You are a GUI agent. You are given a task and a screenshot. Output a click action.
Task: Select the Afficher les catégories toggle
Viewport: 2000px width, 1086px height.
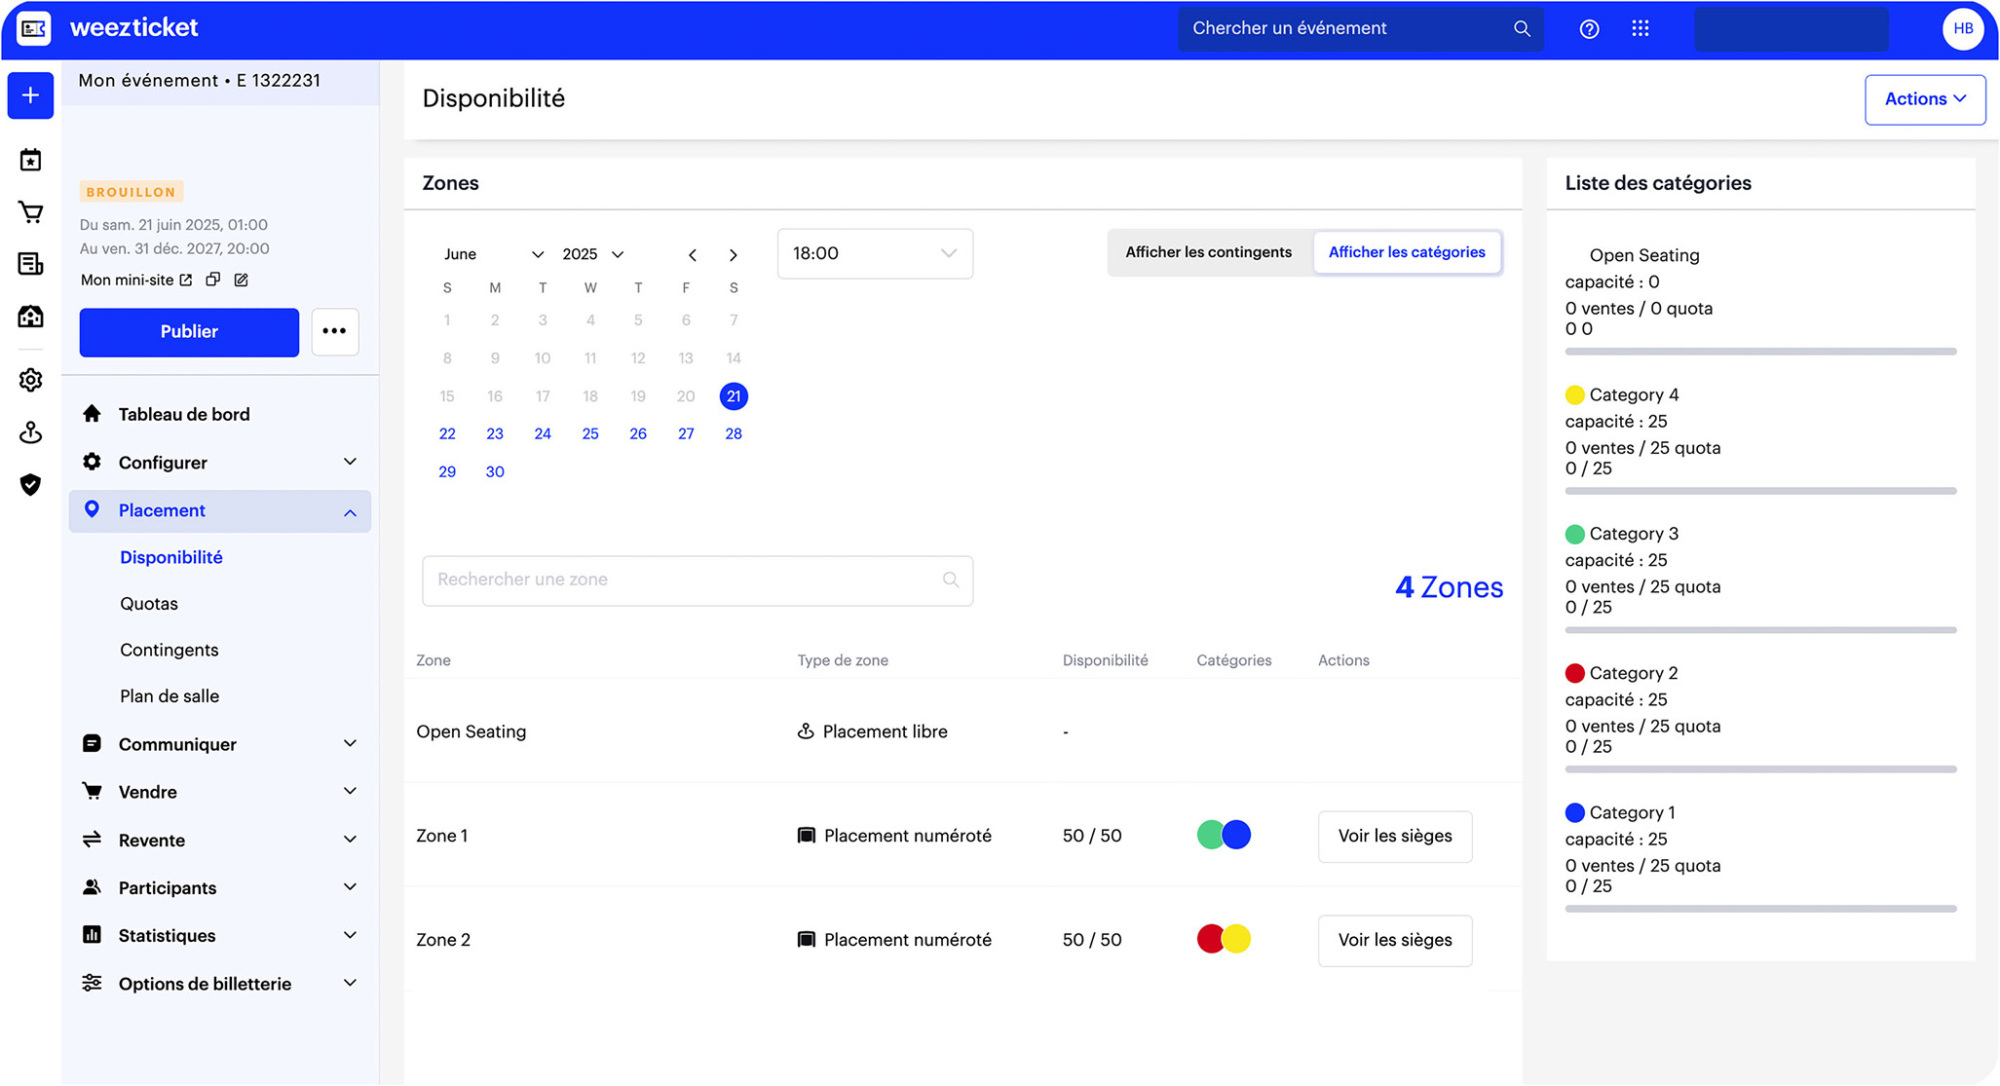pyautogui.click(x=1407, y=252)
